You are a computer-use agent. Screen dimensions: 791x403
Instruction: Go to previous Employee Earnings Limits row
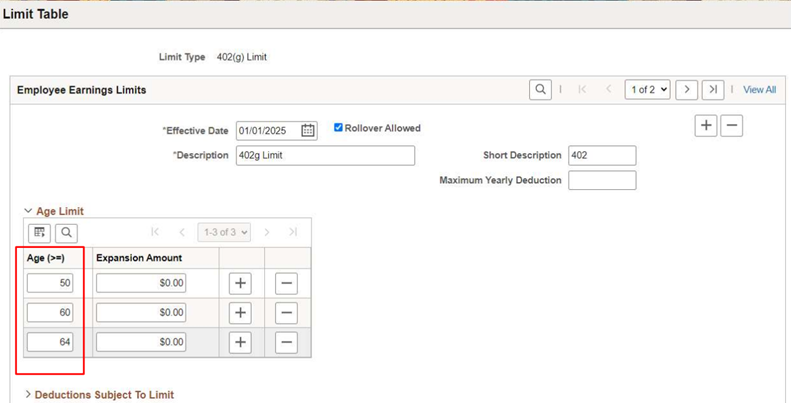609,90
